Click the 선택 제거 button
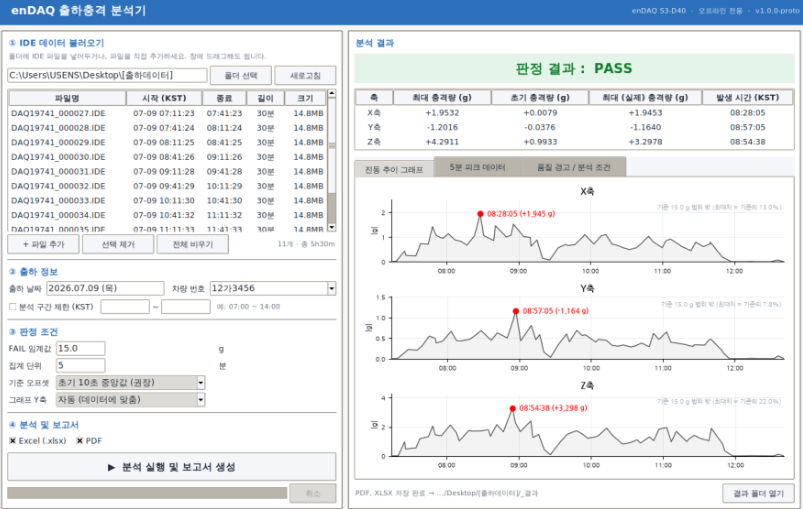This screenshot has height=509, width=803. [x=118, y=244]
